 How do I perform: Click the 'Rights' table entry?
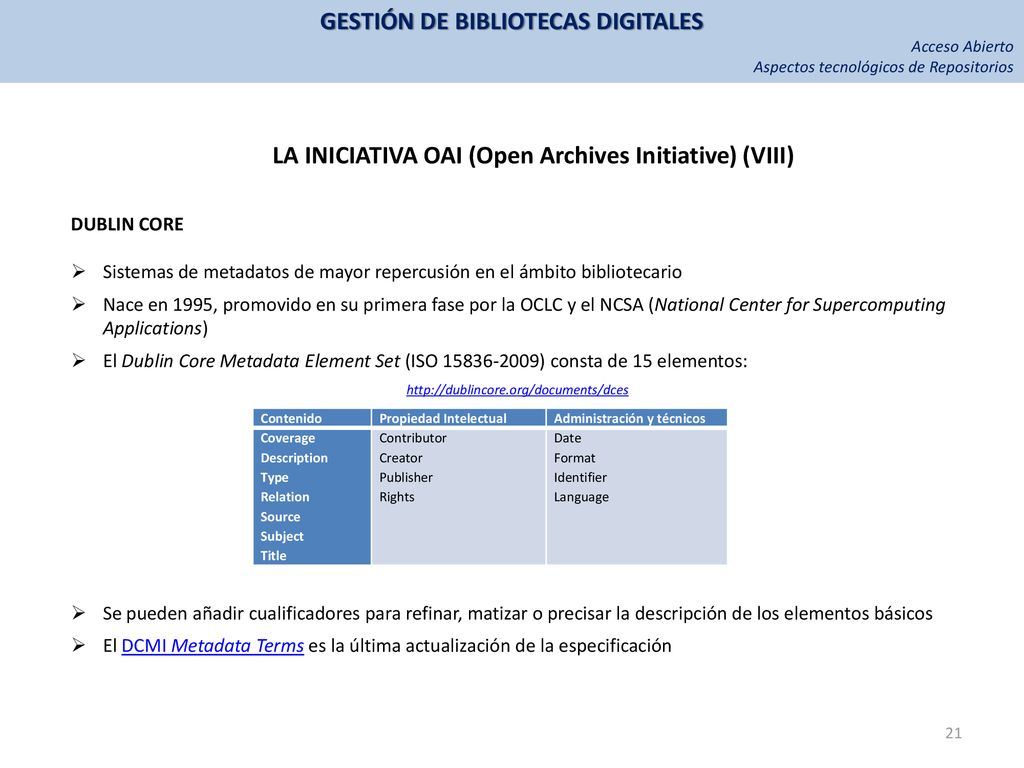(x=396, y=497)
